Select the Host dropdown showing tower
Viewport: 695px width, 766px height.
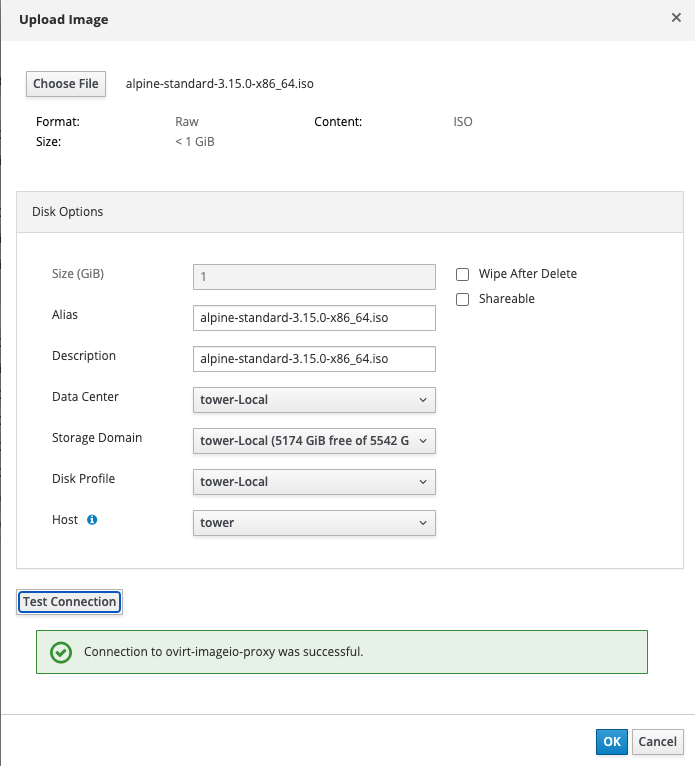click(314, 523)
